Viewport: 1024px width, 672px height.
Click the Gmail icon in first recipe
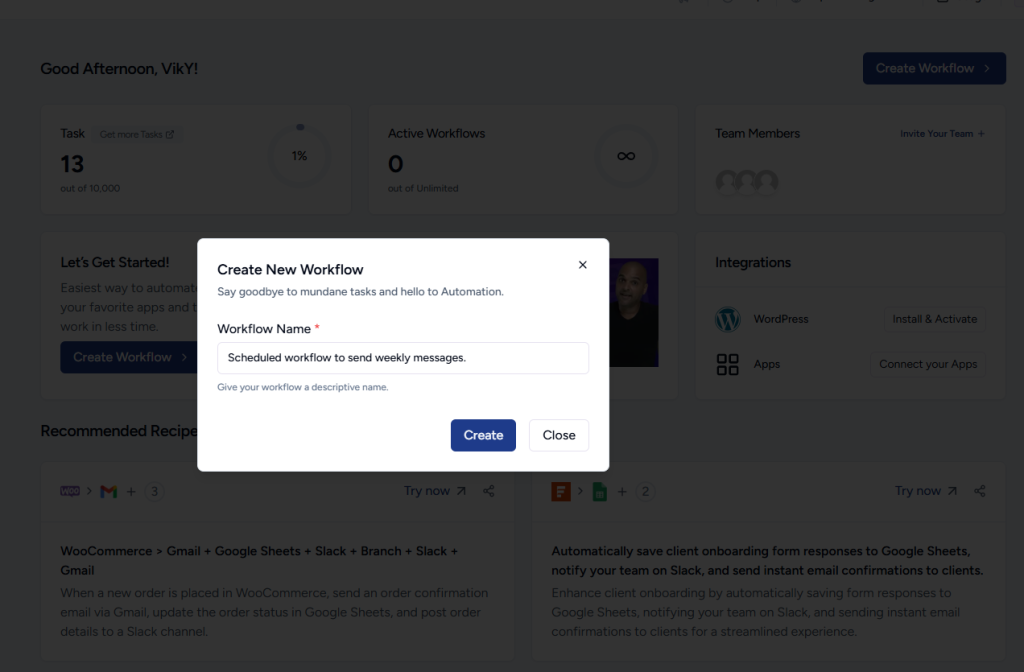(109, 491)
